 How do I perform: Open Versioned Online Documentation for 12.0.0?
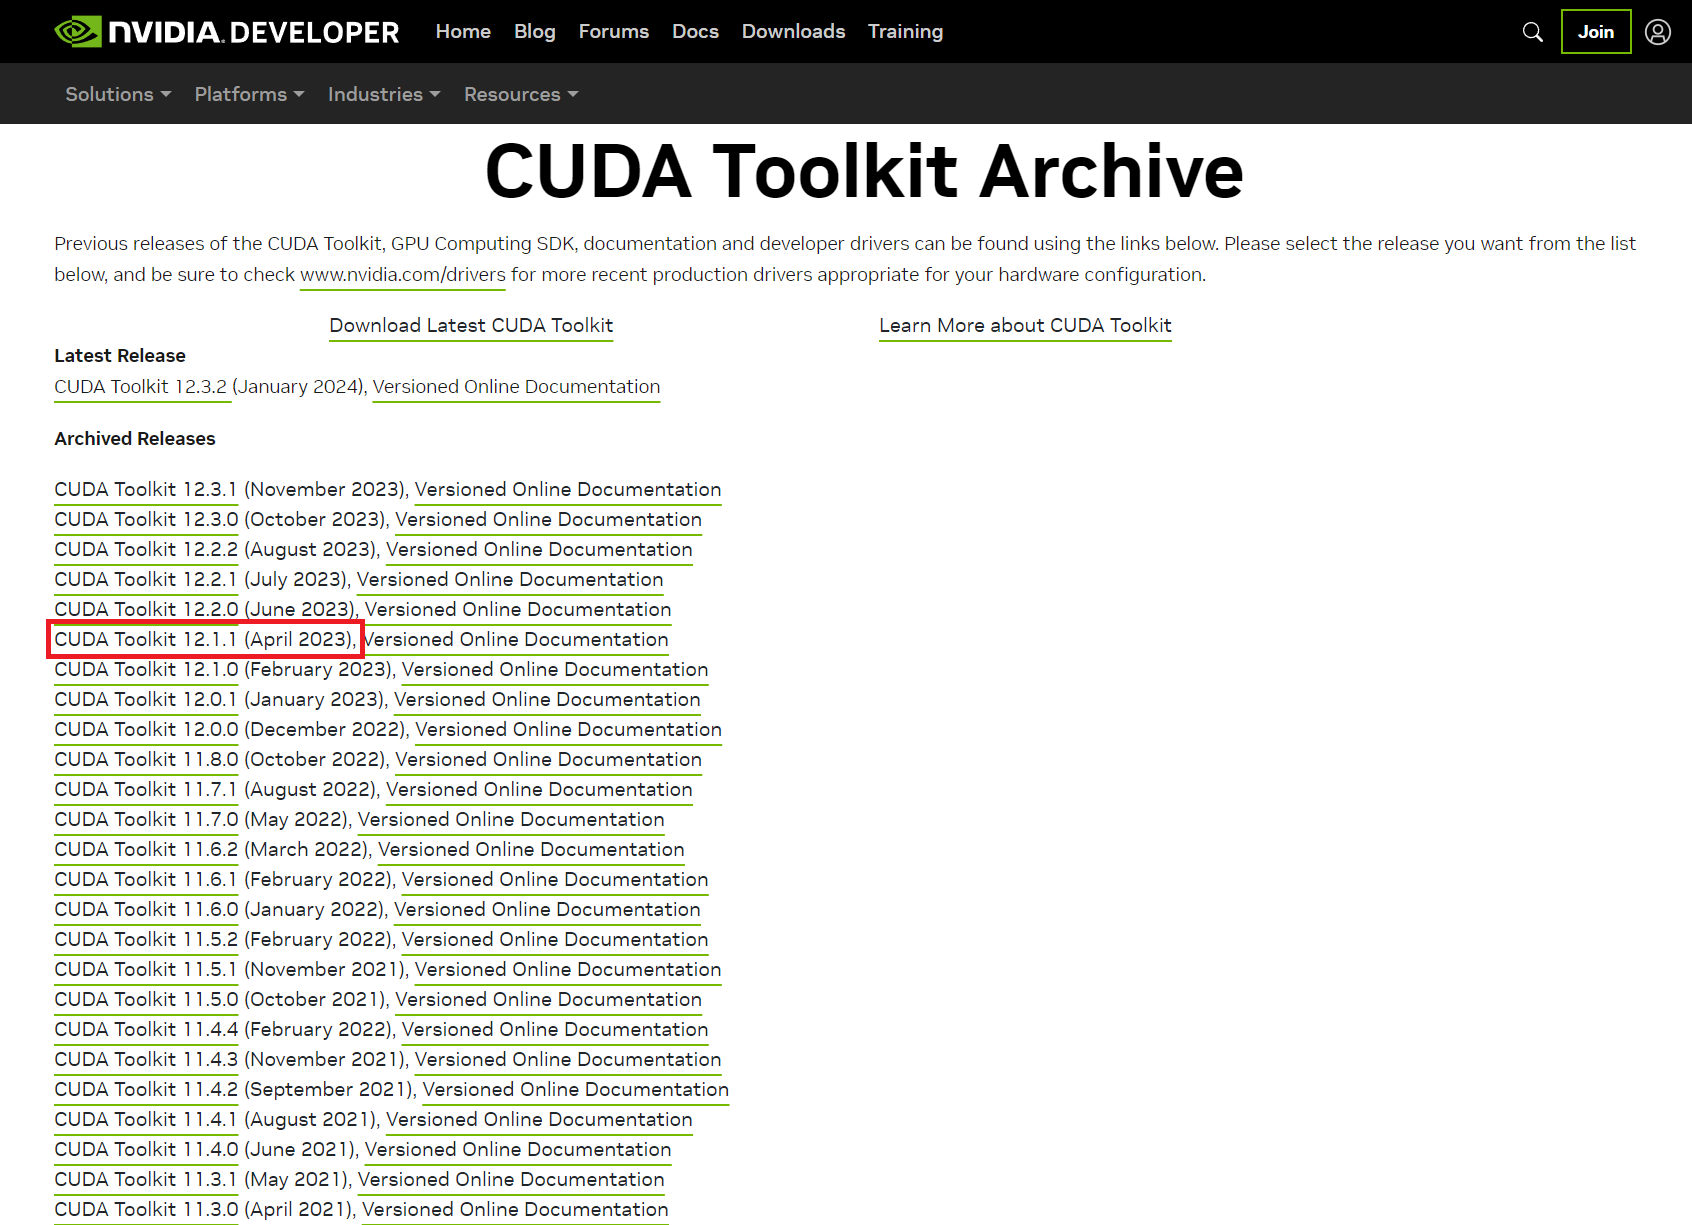click(568, 730)
